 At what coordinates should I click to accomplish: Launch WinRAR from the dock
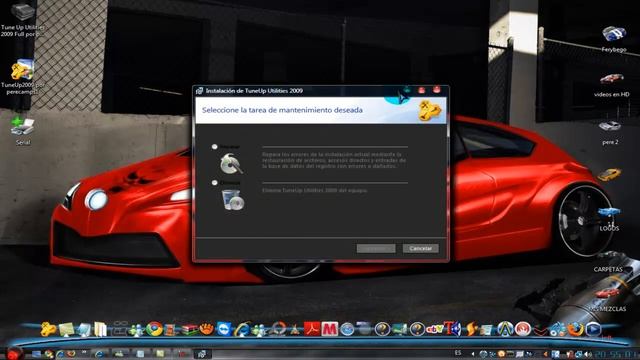[x=189, y=329]
